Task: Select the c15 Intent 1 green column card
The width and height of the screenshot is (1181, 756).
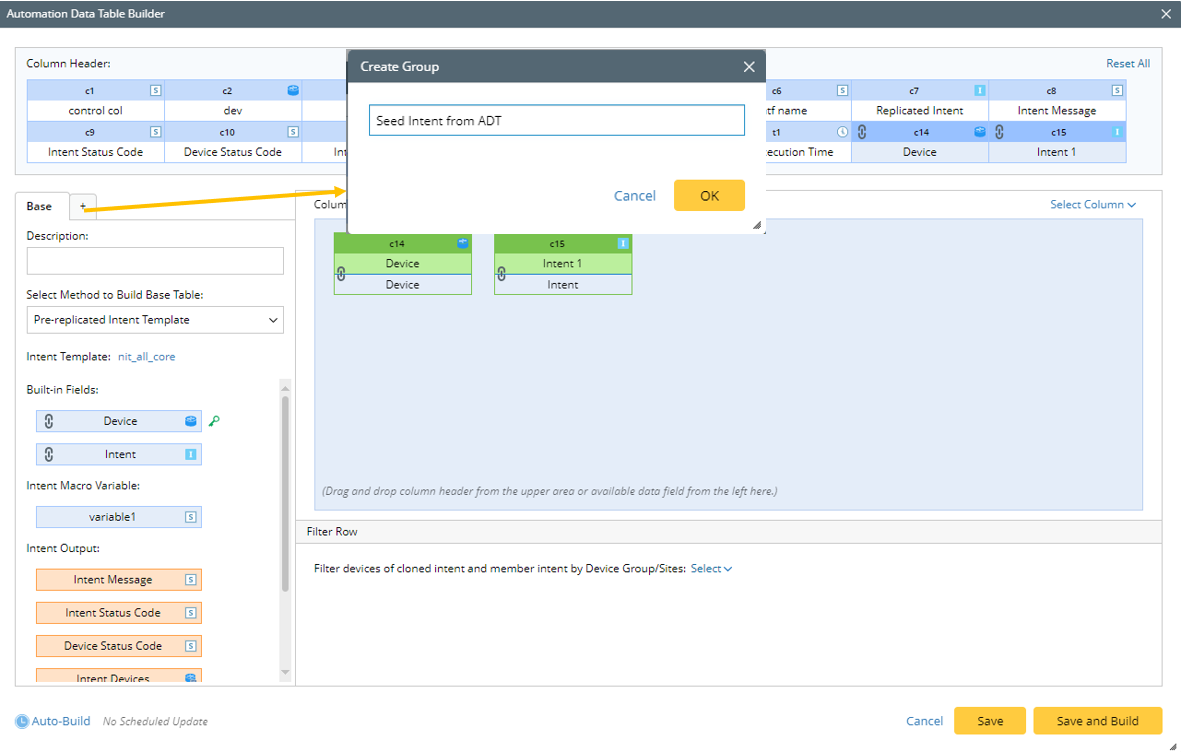Action: pyautogui.click(x=563, y=264)
